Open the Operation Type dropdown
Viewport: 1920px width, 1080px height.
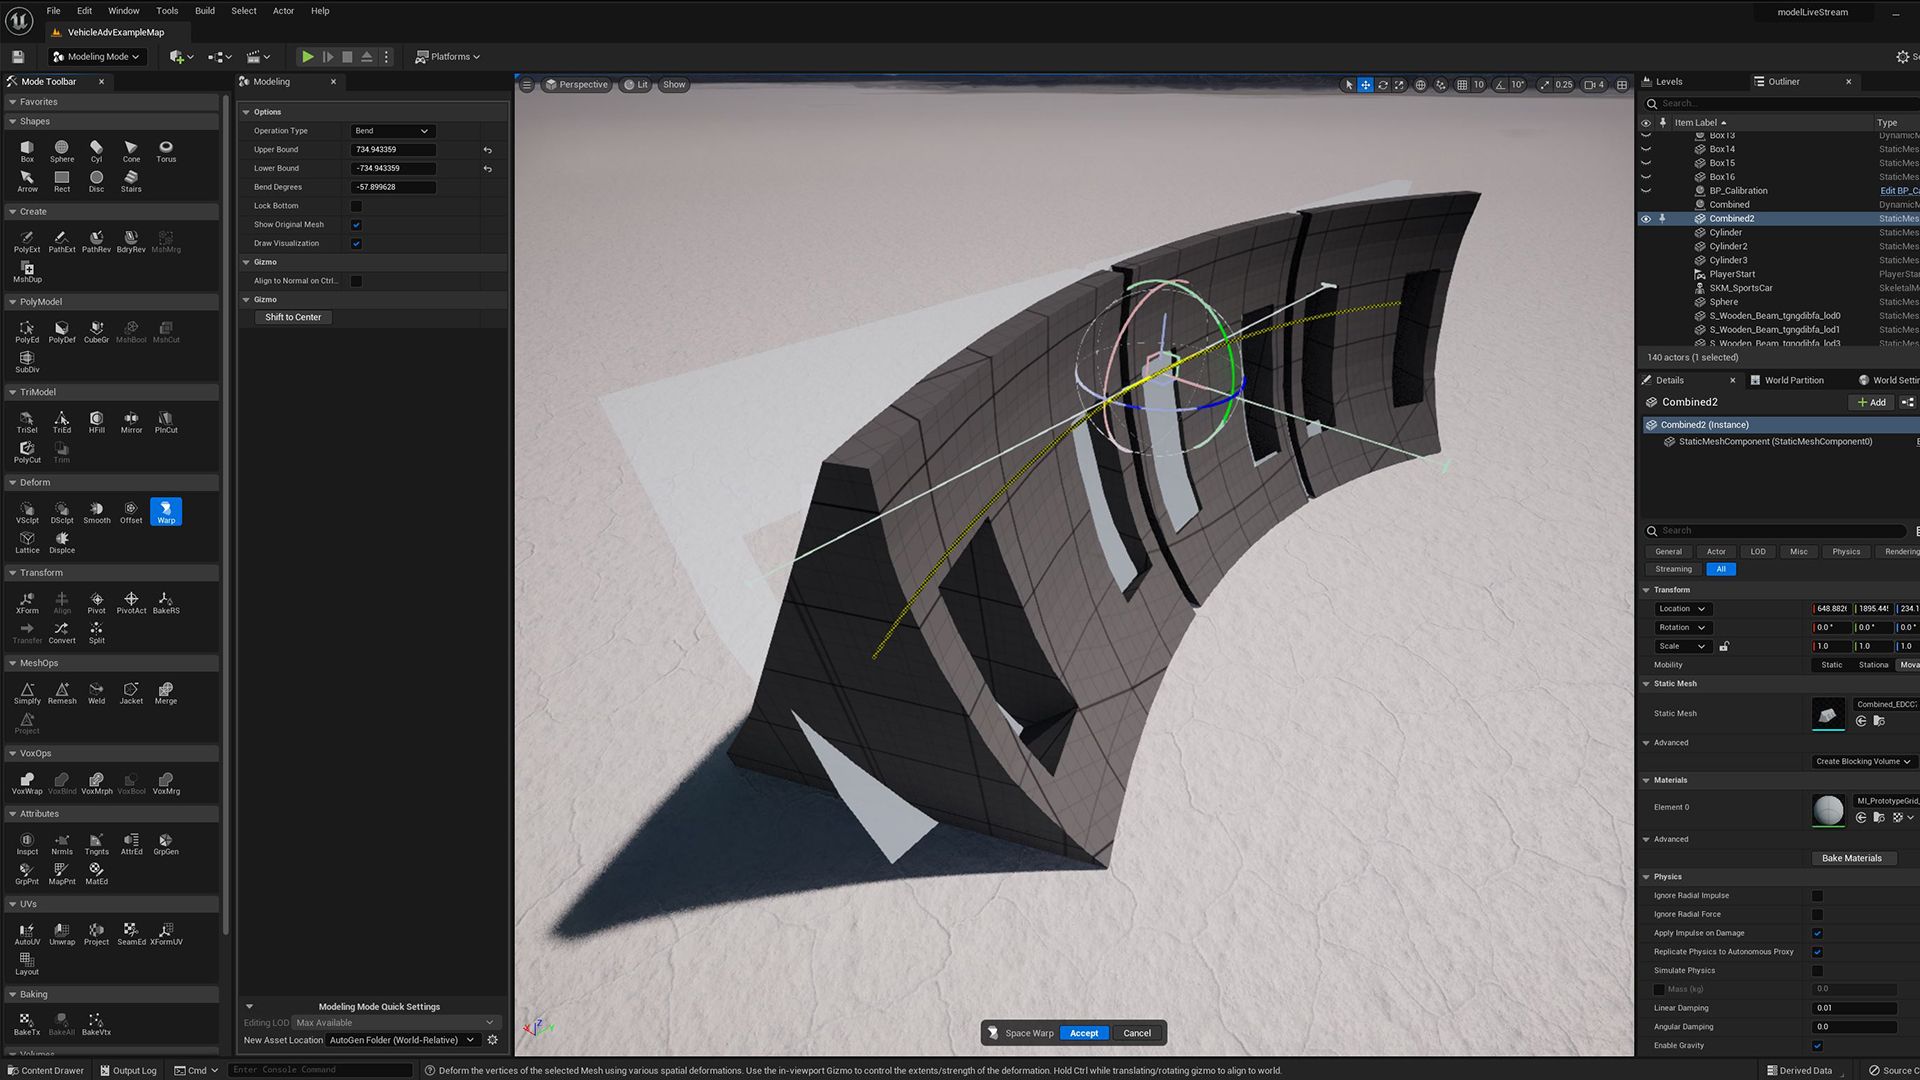(391, 131)
